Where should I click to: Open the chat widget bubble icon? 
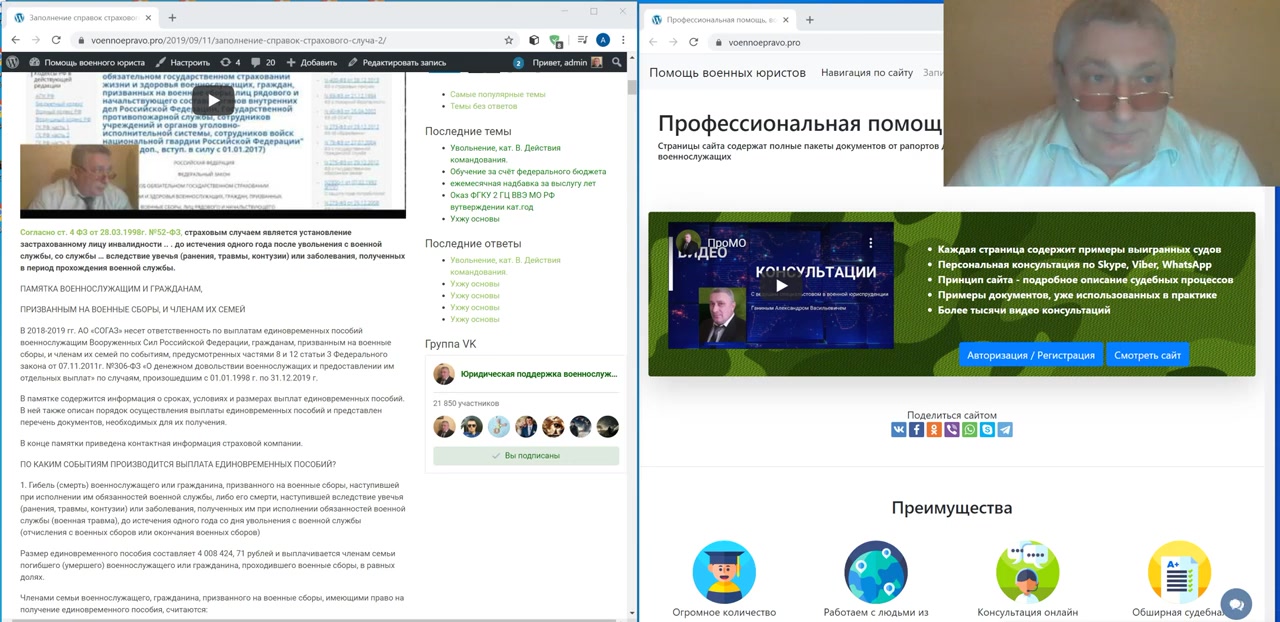click(x=1236, y=604)
